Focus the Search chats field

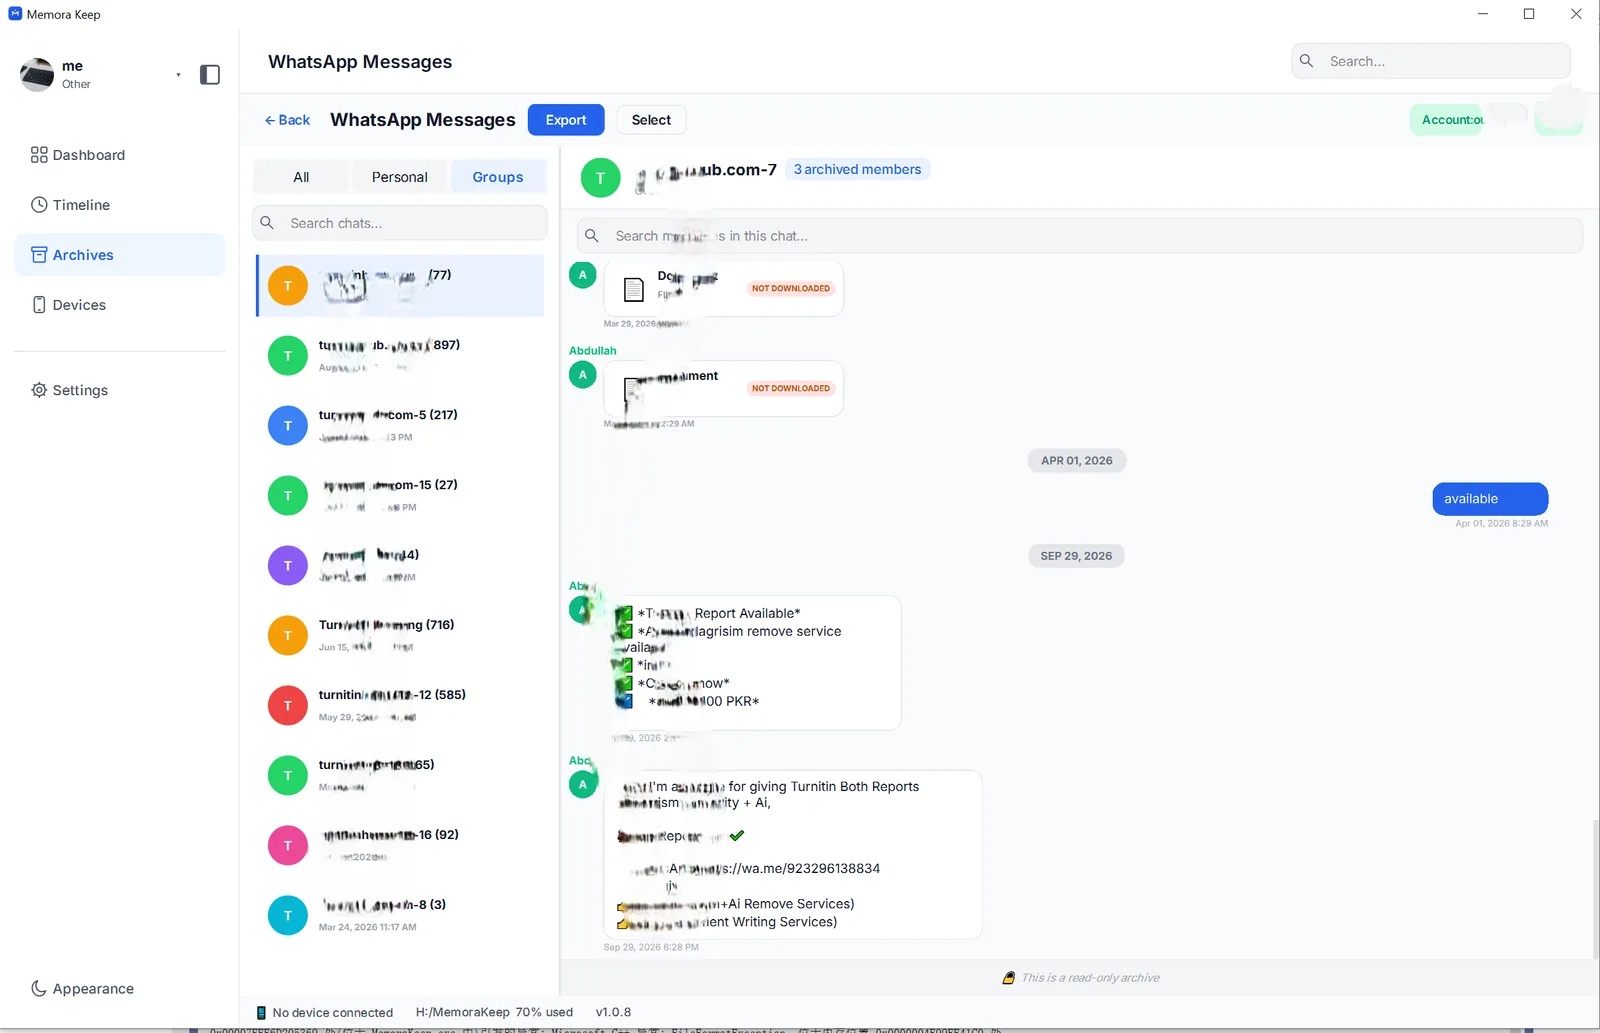(x=400, y=223)
